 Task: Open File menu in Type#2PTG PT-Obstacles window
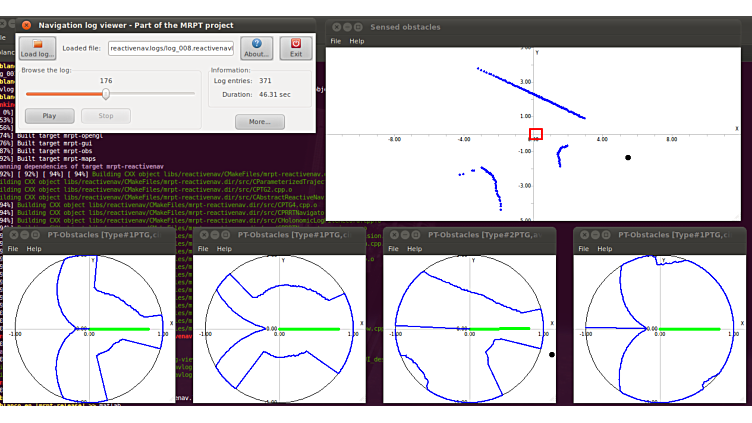click(x=393, y=248)
